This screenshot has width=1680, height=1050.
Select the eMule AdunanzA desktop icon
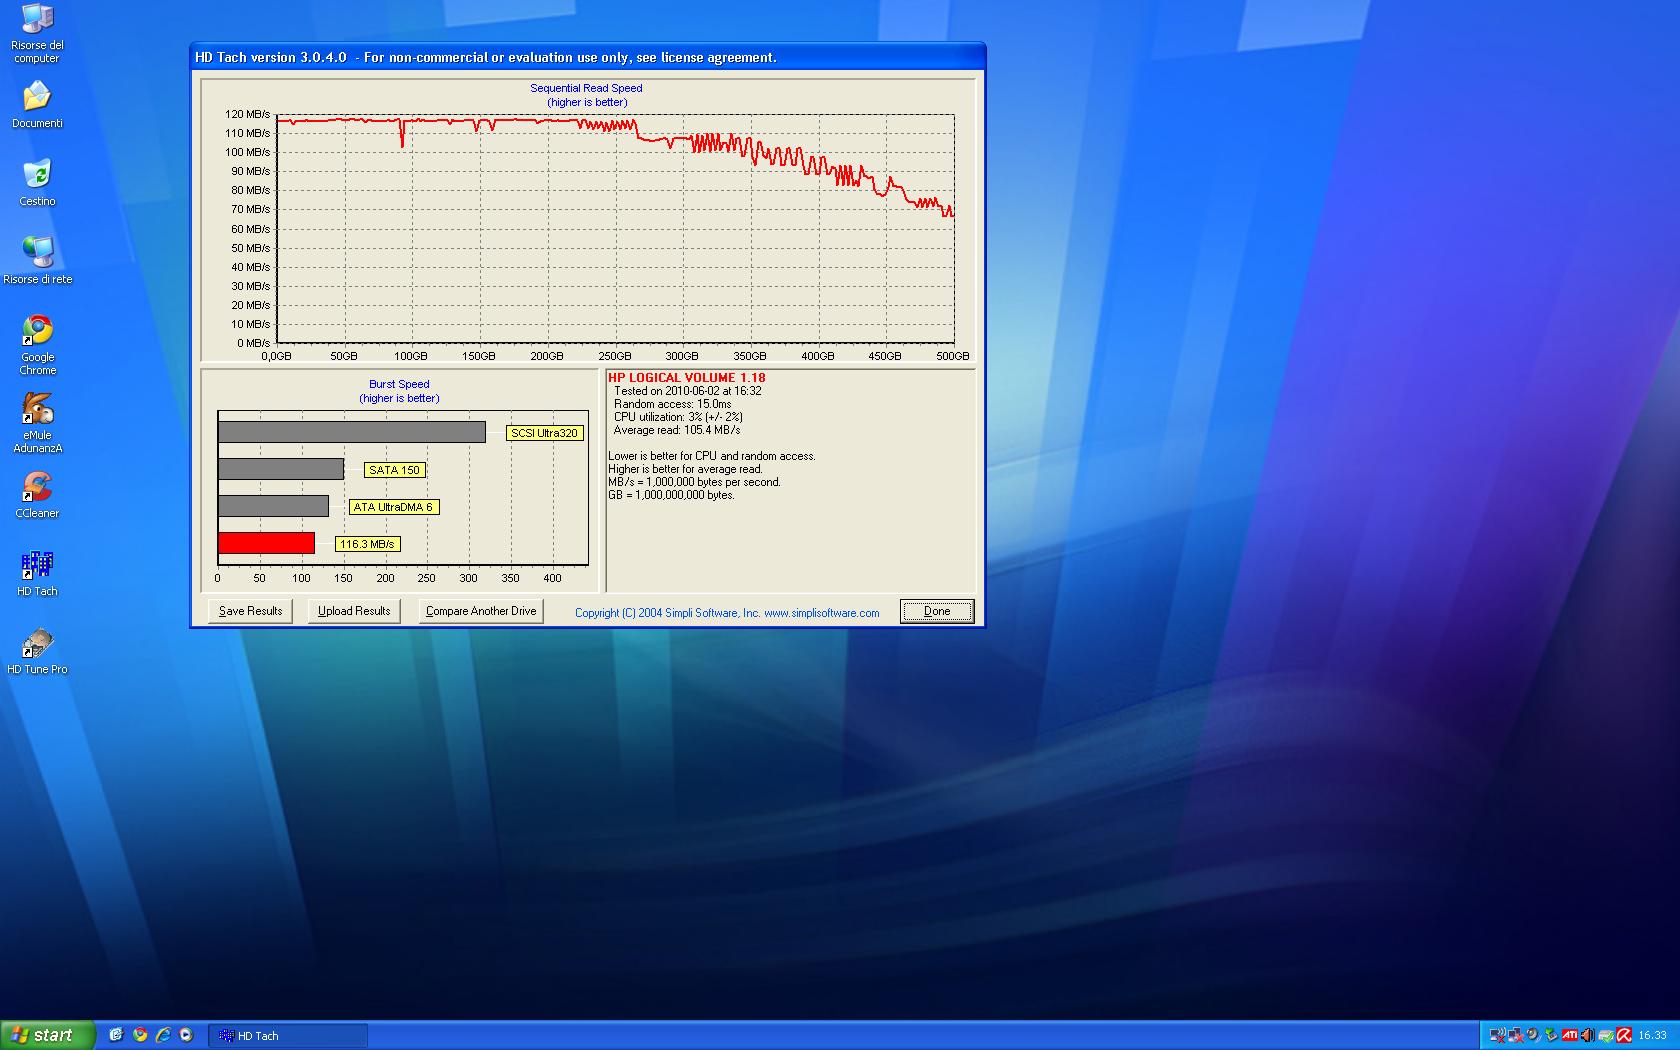tap(37, 423)
